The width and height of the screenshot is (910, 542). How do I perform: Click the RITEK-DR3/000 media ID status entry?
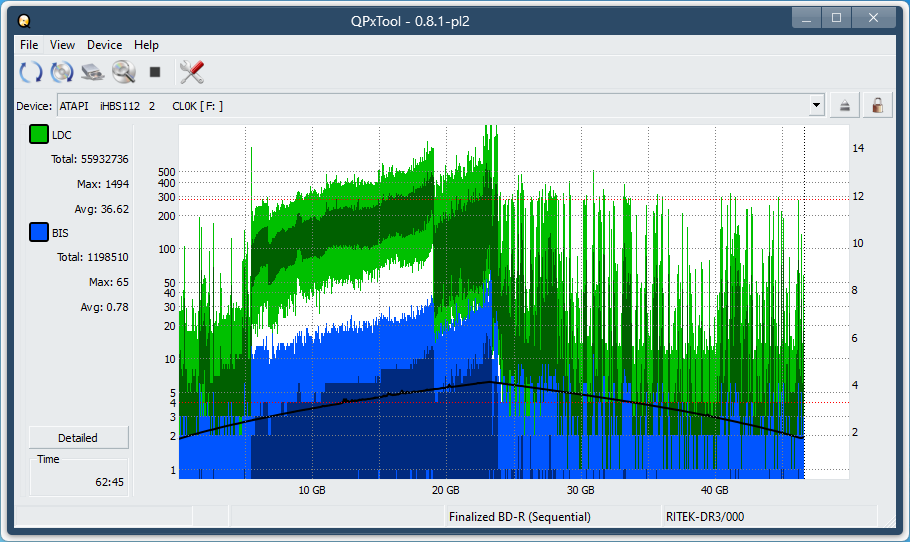[705, 516]
